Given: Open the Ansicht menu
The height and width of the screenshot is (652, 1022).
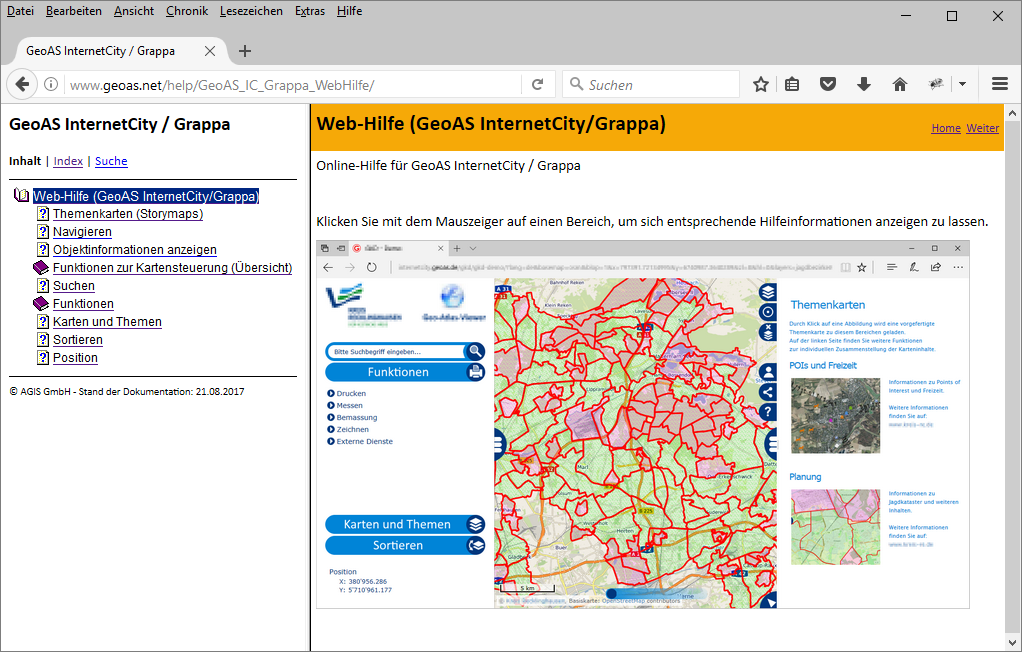Looking at the screenshot, I should point(134,11).
